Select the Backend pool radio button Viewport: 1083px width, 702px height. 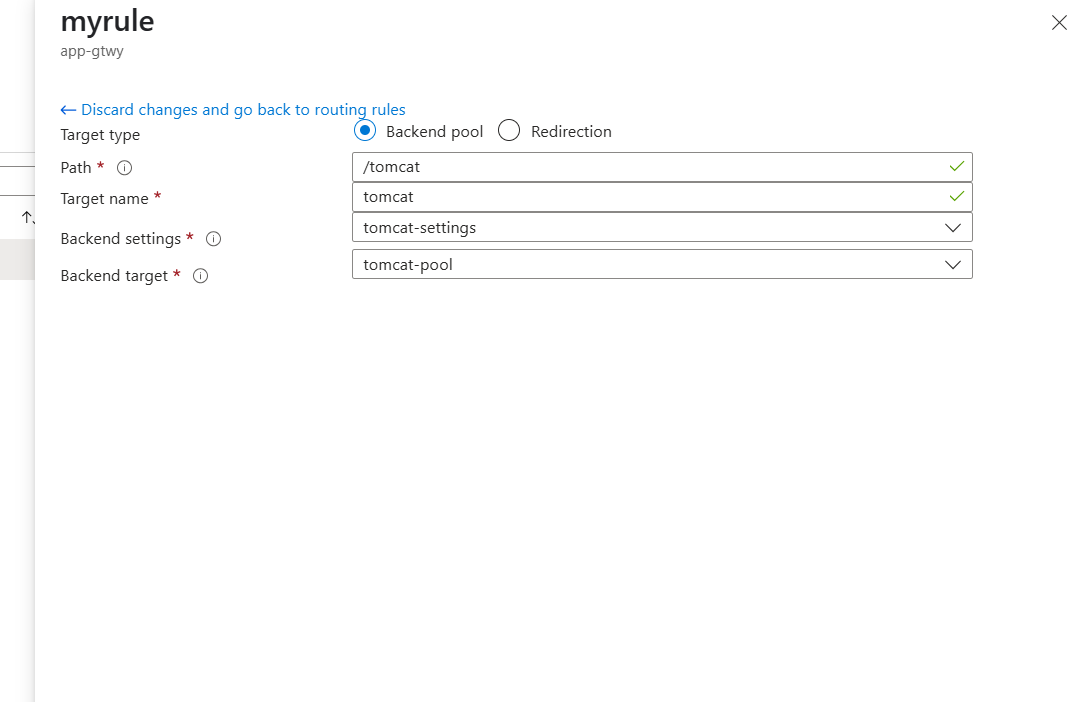365,131
